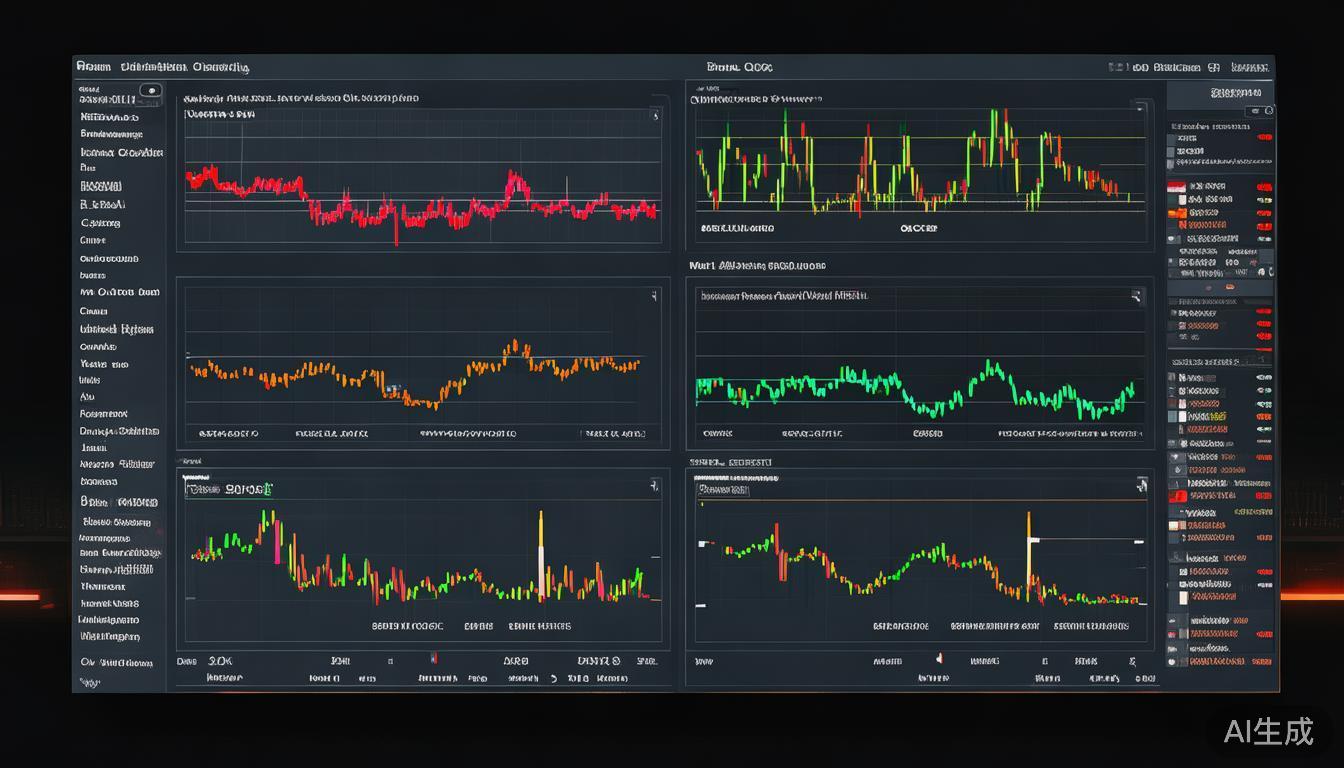Click the top-right multicolor chart's corner icon
The width and height of the screenshot is (1344, 768).
pos(1138,107)
